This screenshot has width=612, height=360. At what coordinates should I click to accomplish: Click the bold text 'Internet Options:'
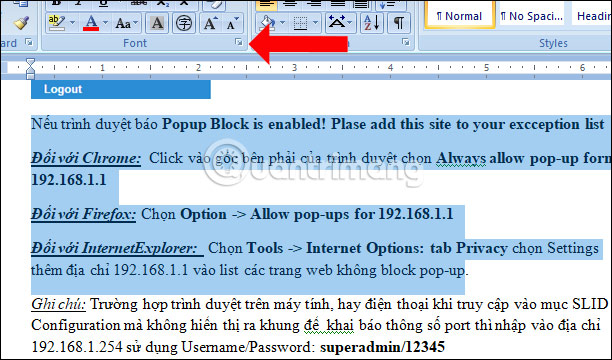(365, 248)
